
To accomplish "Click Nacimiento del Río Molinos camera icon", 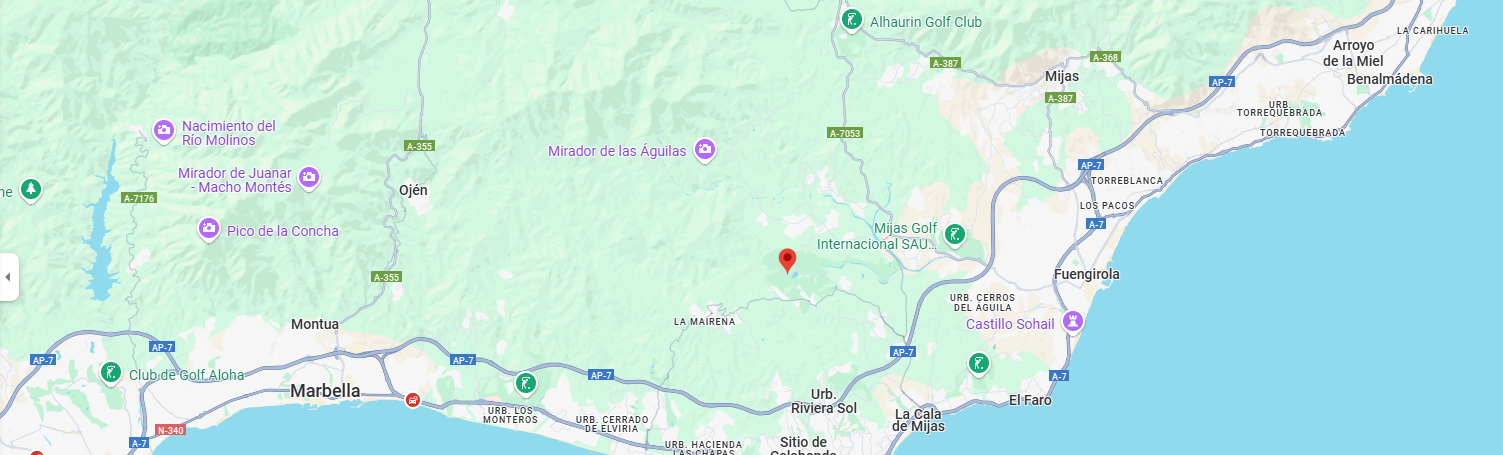I will (164, 131).
